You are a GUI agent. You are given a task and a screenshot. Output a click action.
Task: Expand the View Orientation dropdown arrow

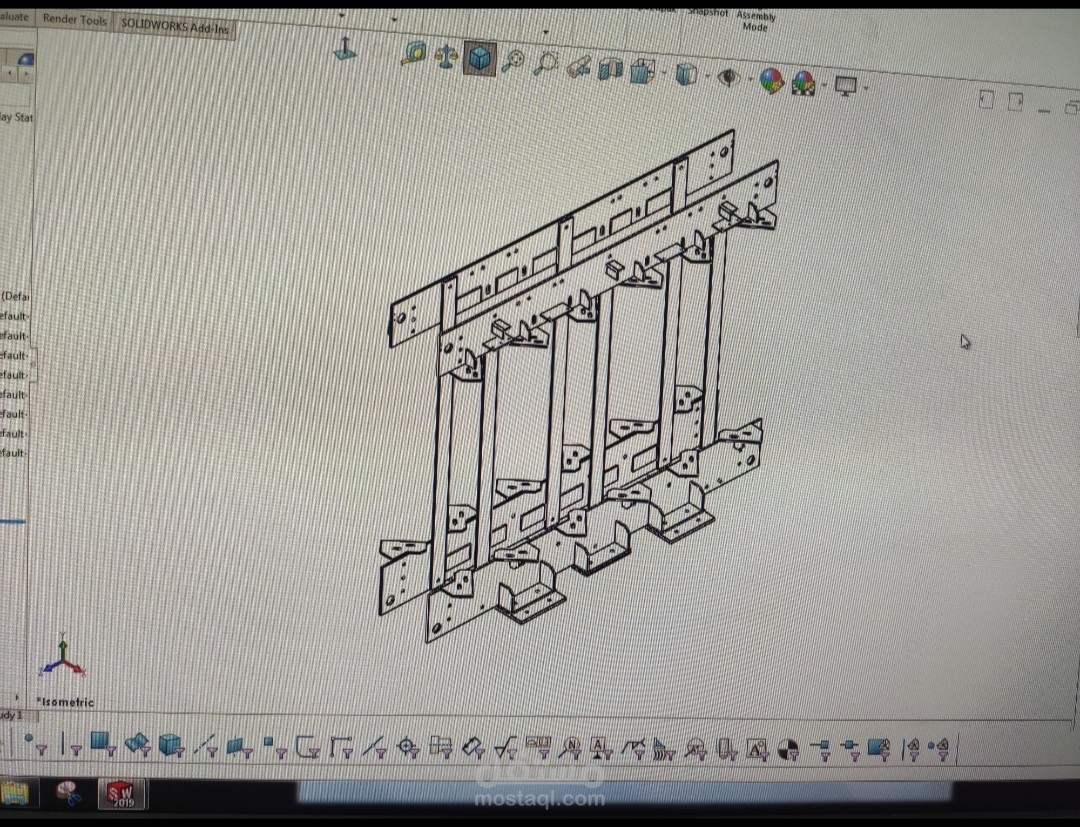coord(664,73)
